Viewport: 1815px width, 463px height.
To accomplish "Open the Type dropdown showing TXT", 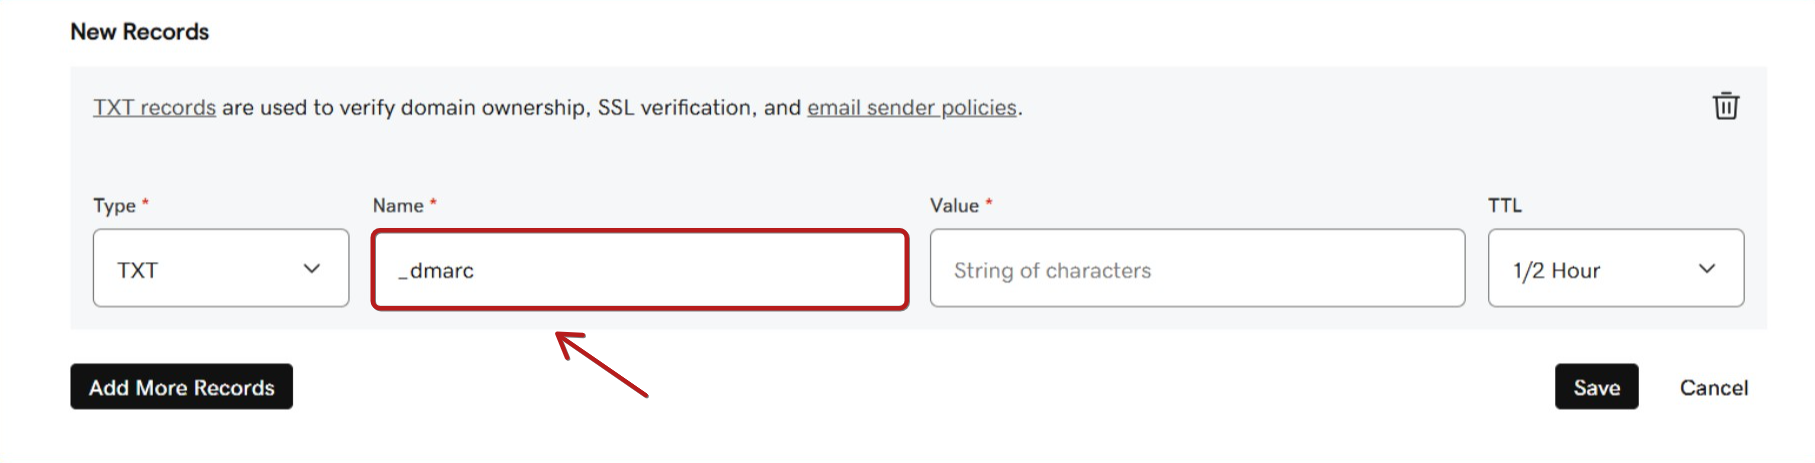I will [x=220, y=269].
